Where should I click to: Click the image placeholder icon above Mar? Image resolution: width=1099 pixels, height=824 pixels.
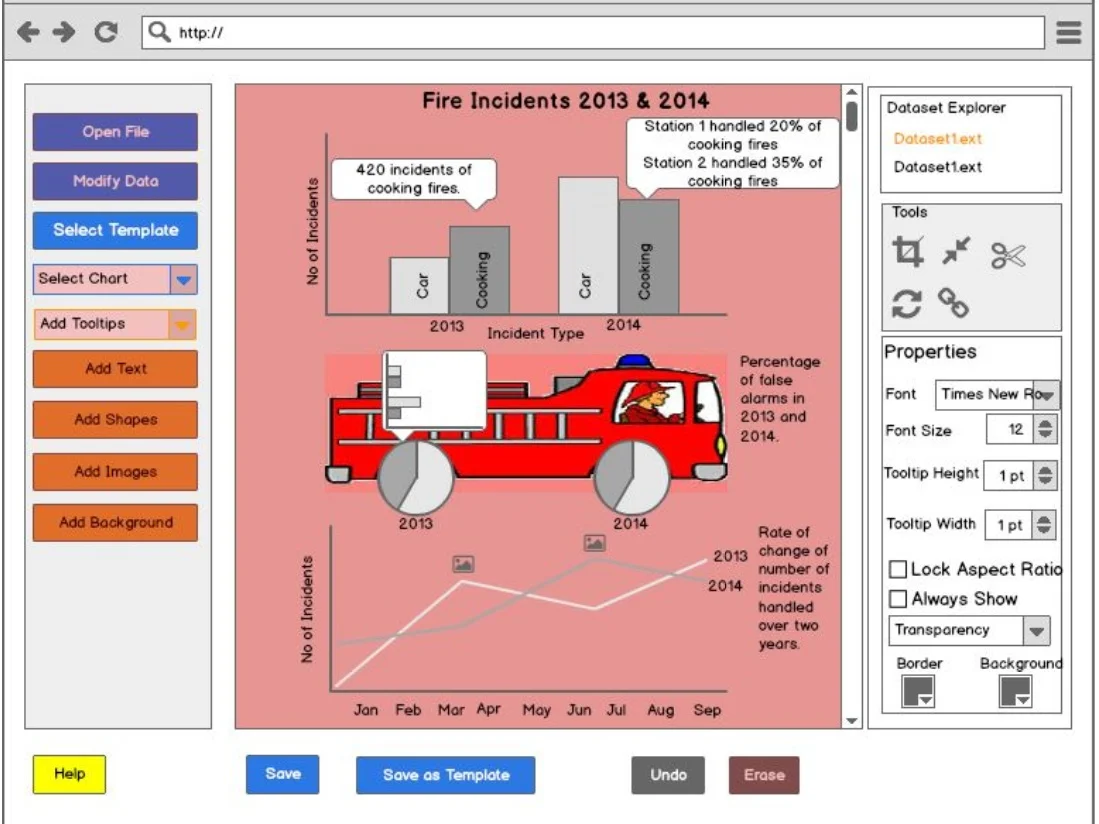pos(463,563)
